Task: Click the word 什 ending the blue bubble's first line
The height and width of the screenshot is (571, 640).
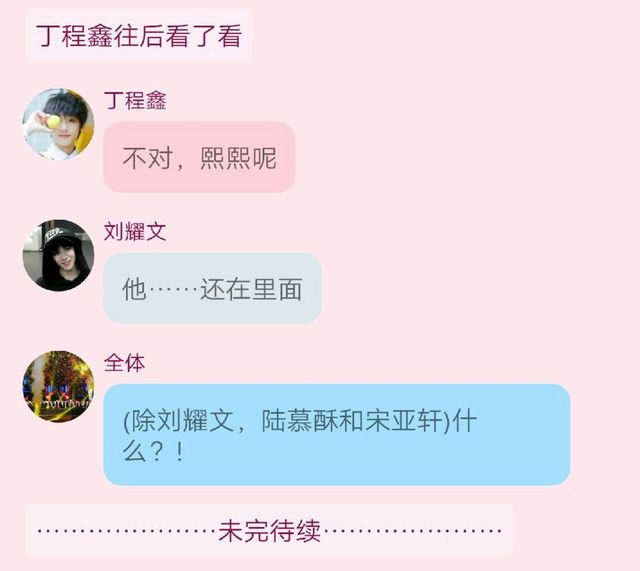Action: click(464, 420)
